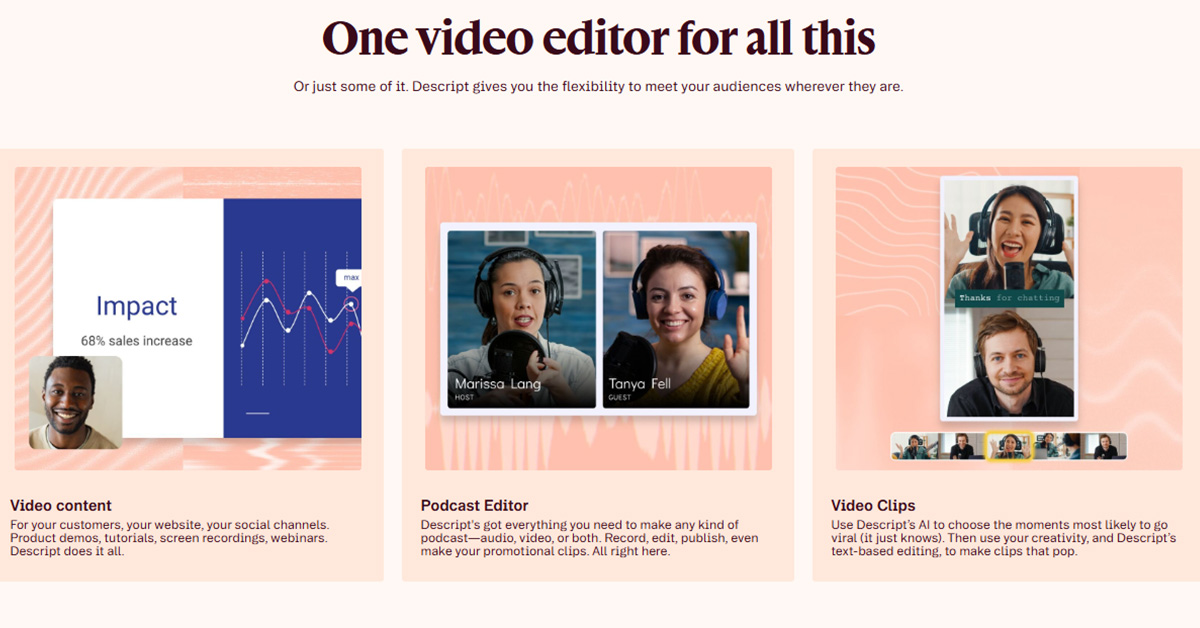The height and width of the screenshot is (628, 1200).
Task: Select the Tanya Fell guest video tile
Action: coord(676,319)
